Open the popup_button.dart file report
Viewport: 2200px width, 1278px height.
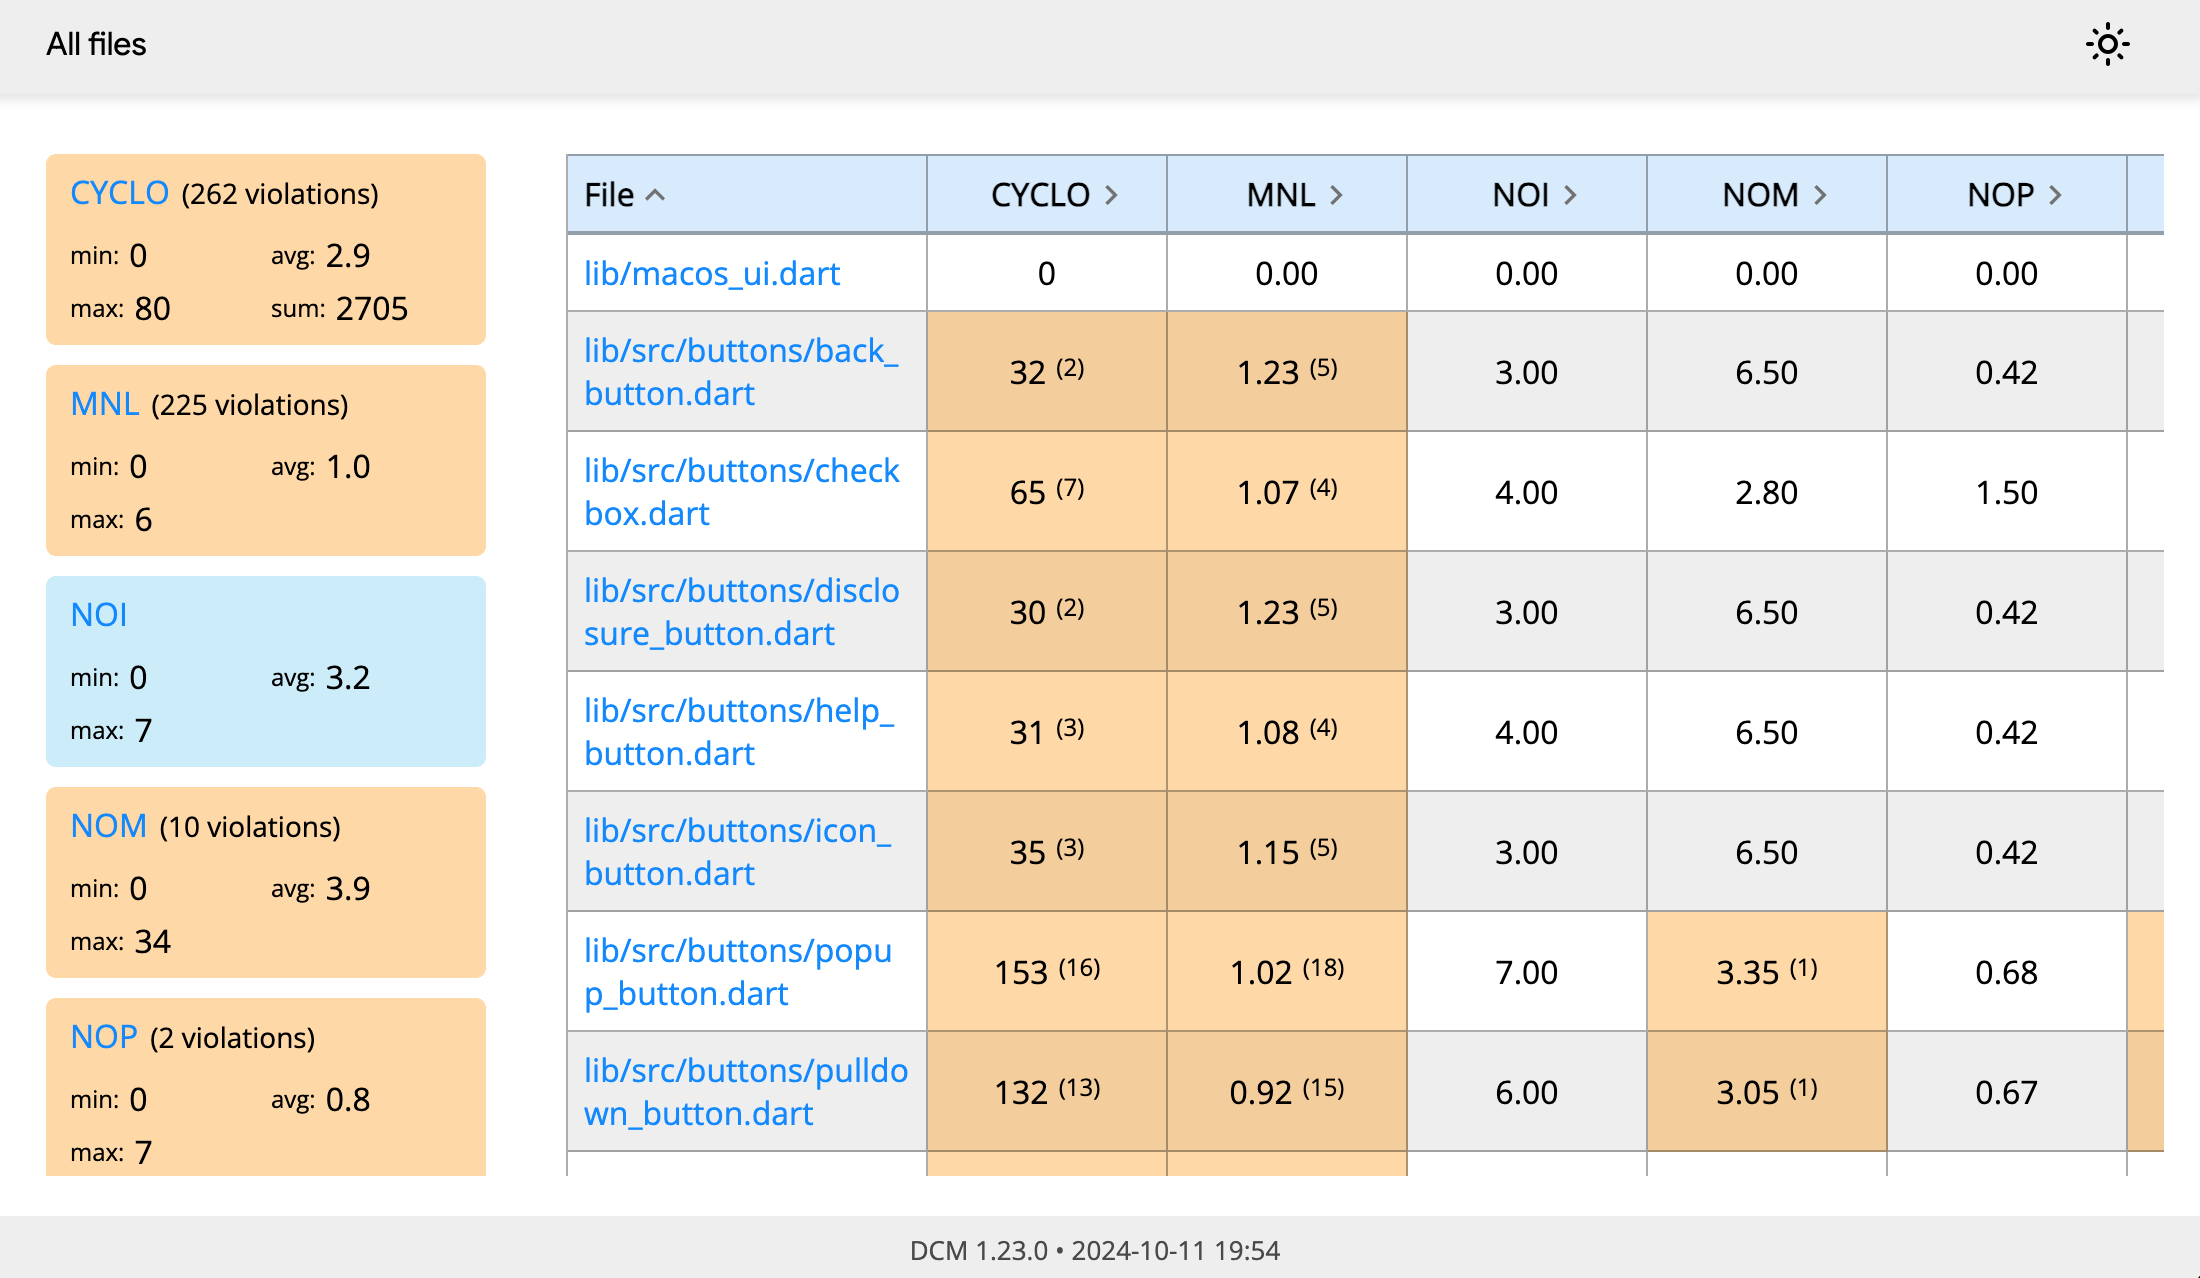click(738, 972)
